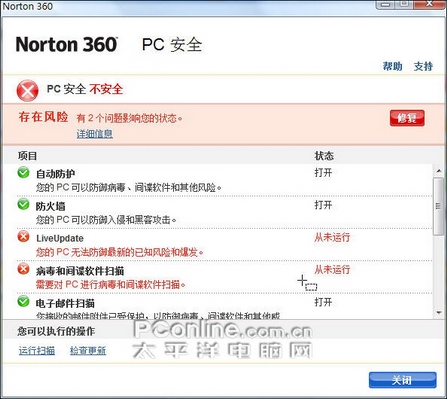Click the 项目 column header

point(27,156)
